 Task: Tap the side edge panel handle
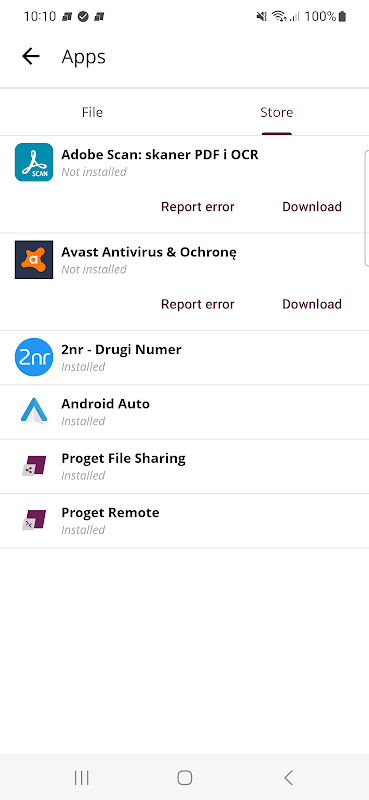pyautogui.click(x=366, y=208)
